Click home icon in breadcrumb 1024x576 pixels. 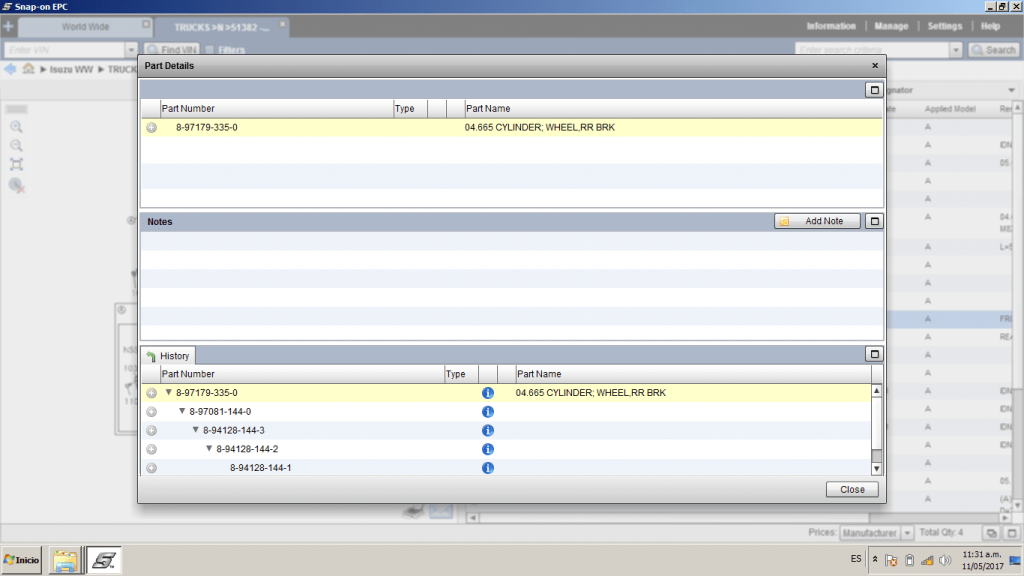pos(28,69)
